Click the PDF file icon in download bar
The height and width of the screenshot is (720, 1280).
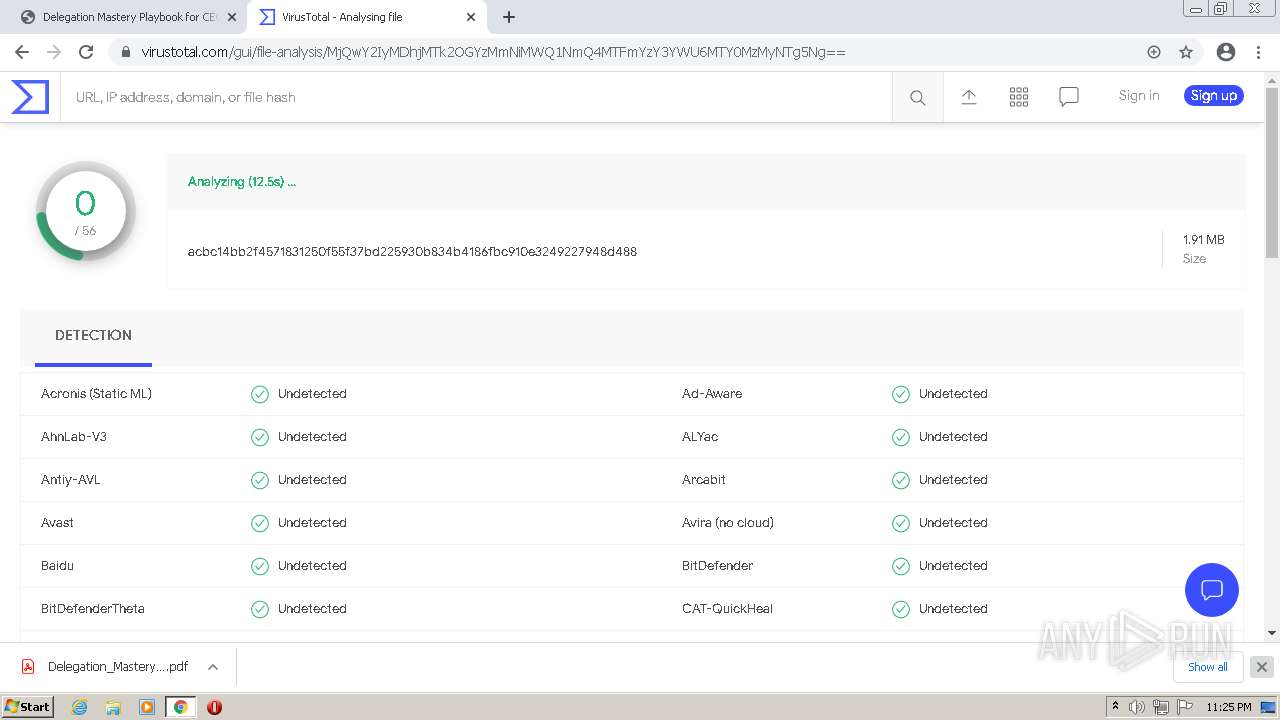point(29,667)
